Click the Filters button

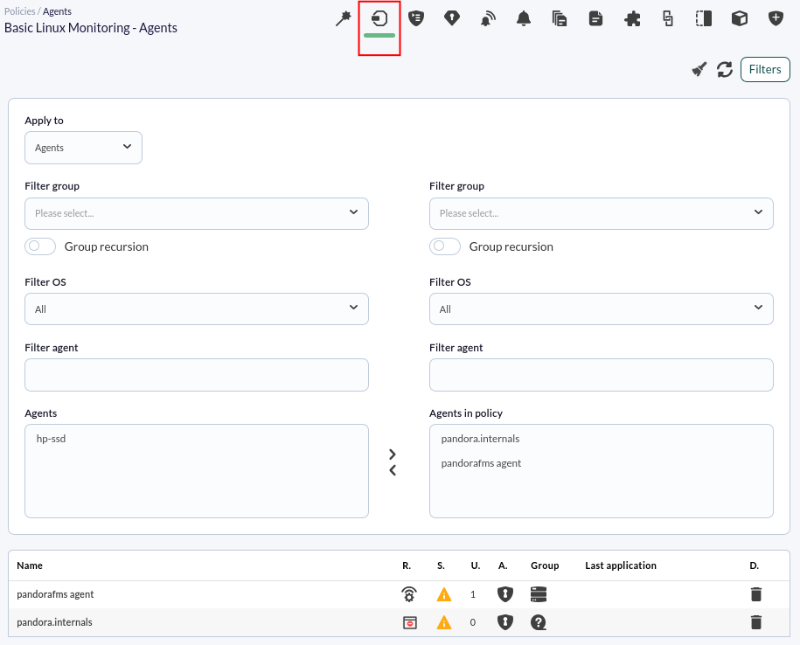[x=765, y=69]
